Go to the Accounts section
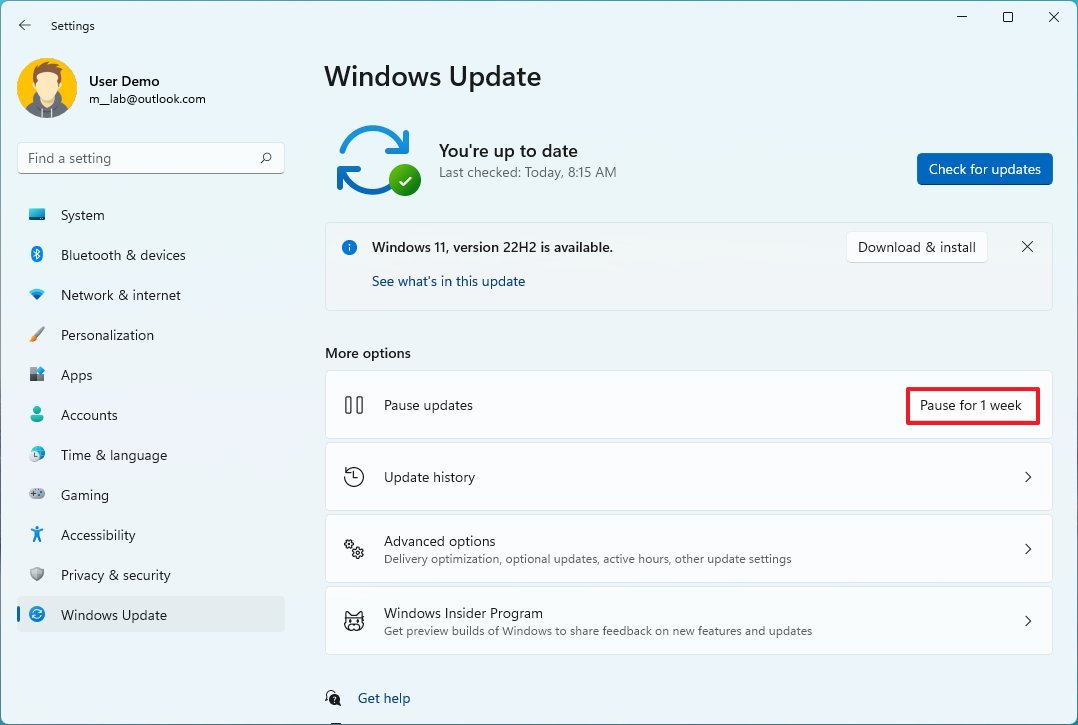 pos(89,415)
